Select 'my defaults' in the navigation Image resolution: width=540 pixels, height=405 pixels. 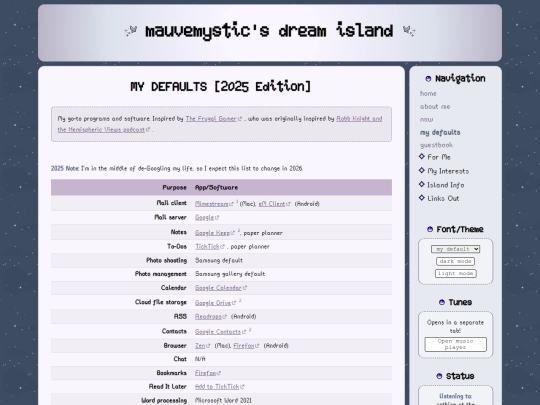[440, 132]
